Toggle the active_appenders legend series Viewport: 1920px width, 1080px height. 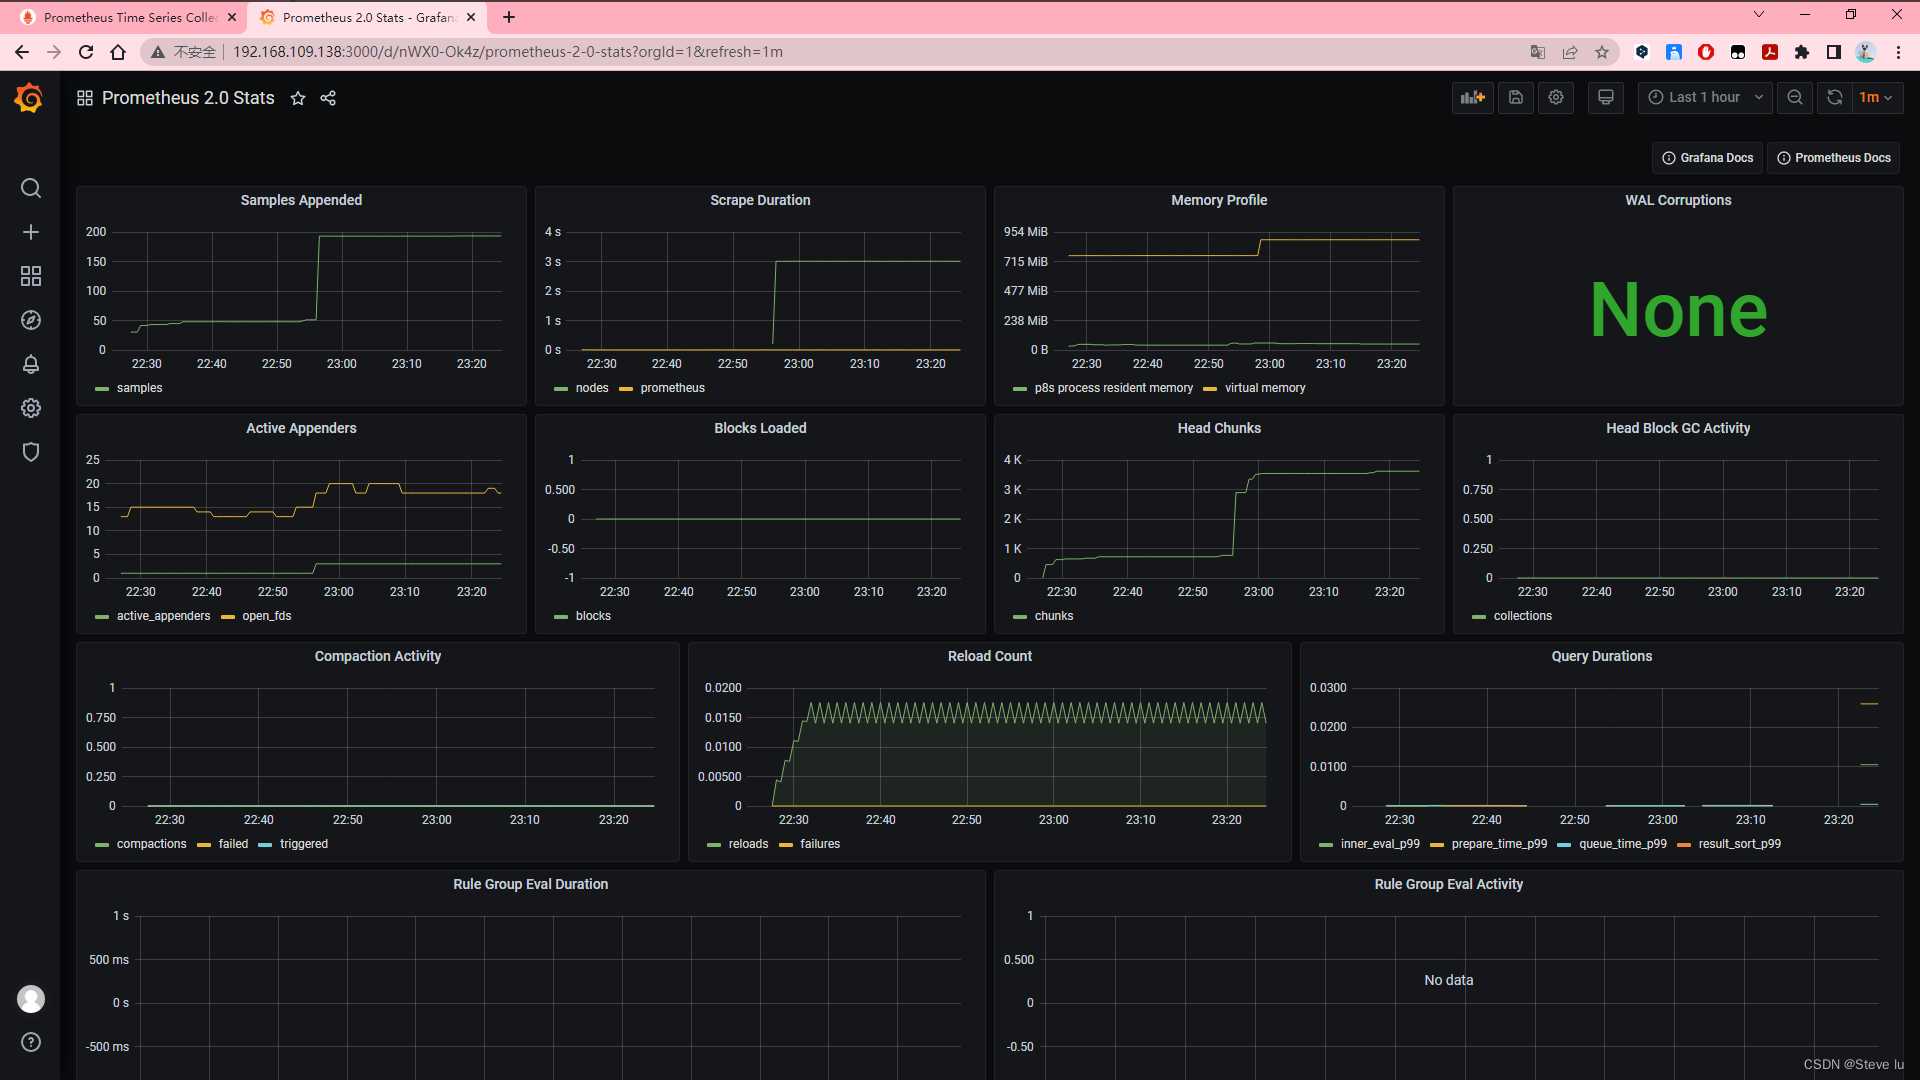pyautogui.click(x=163, y=616)
